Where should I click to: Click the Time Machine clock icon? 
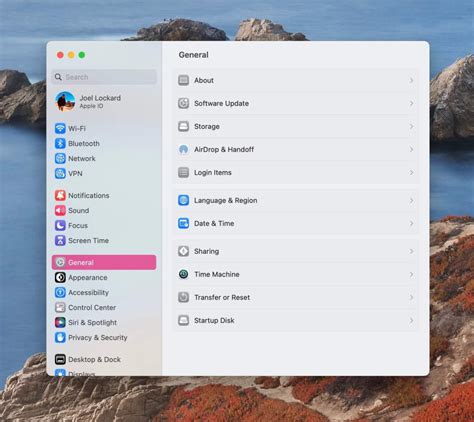(183, 274)
